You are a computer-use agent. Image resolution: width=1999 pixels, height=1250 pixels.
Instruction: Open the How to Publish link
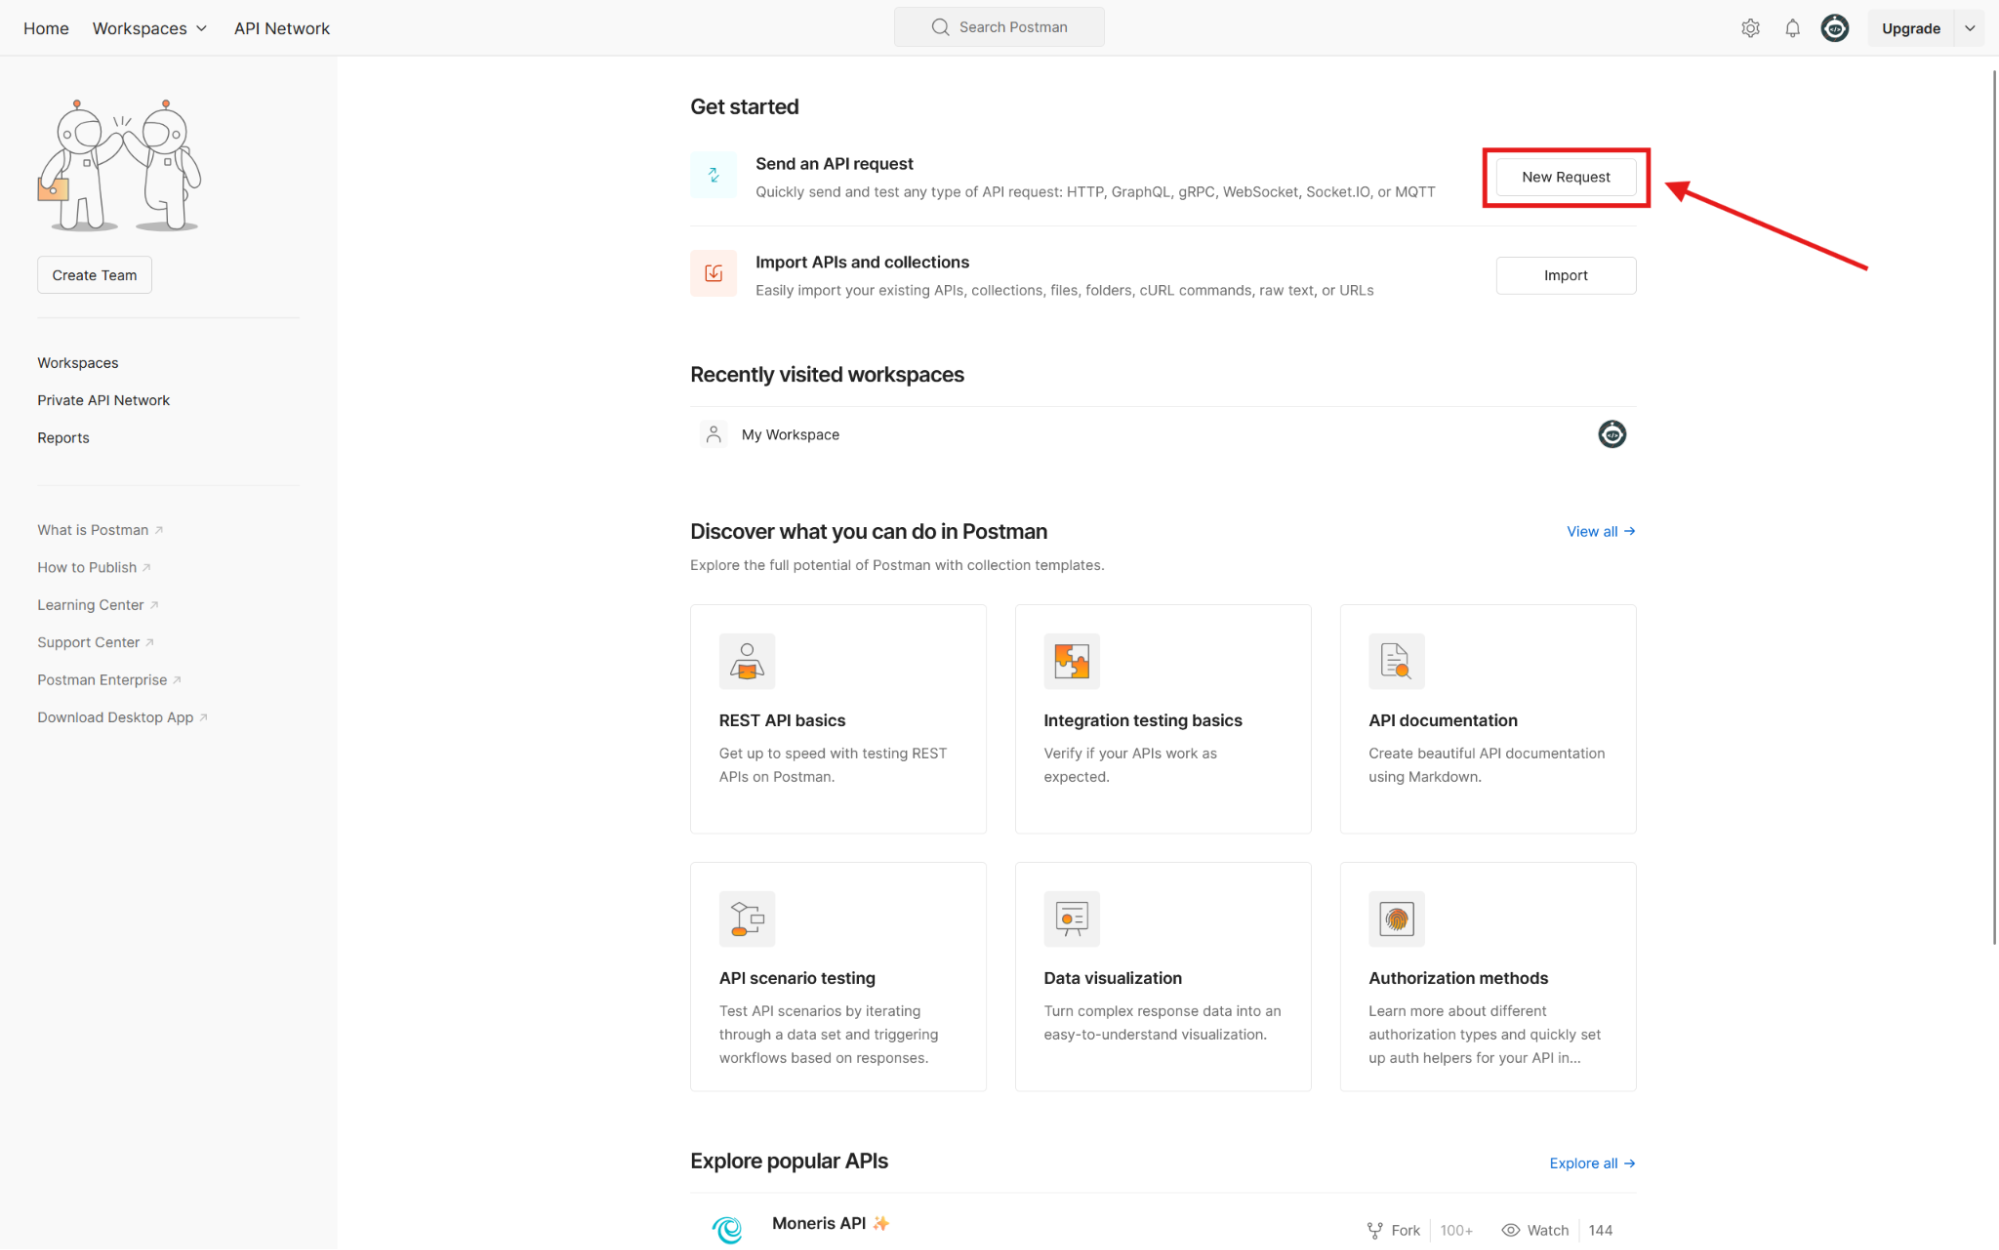[x=94, y=567]
